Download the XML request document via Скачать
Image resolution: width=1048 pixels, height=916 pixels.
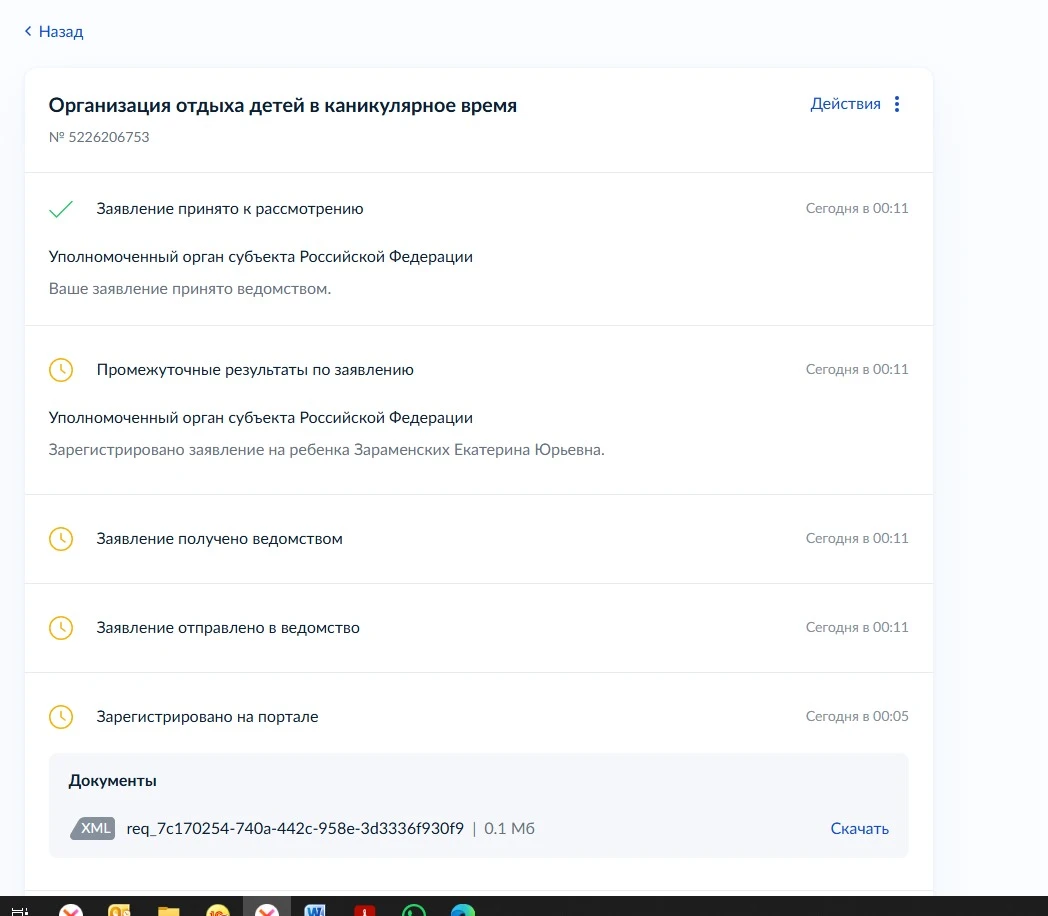click(x=859, y=828)
